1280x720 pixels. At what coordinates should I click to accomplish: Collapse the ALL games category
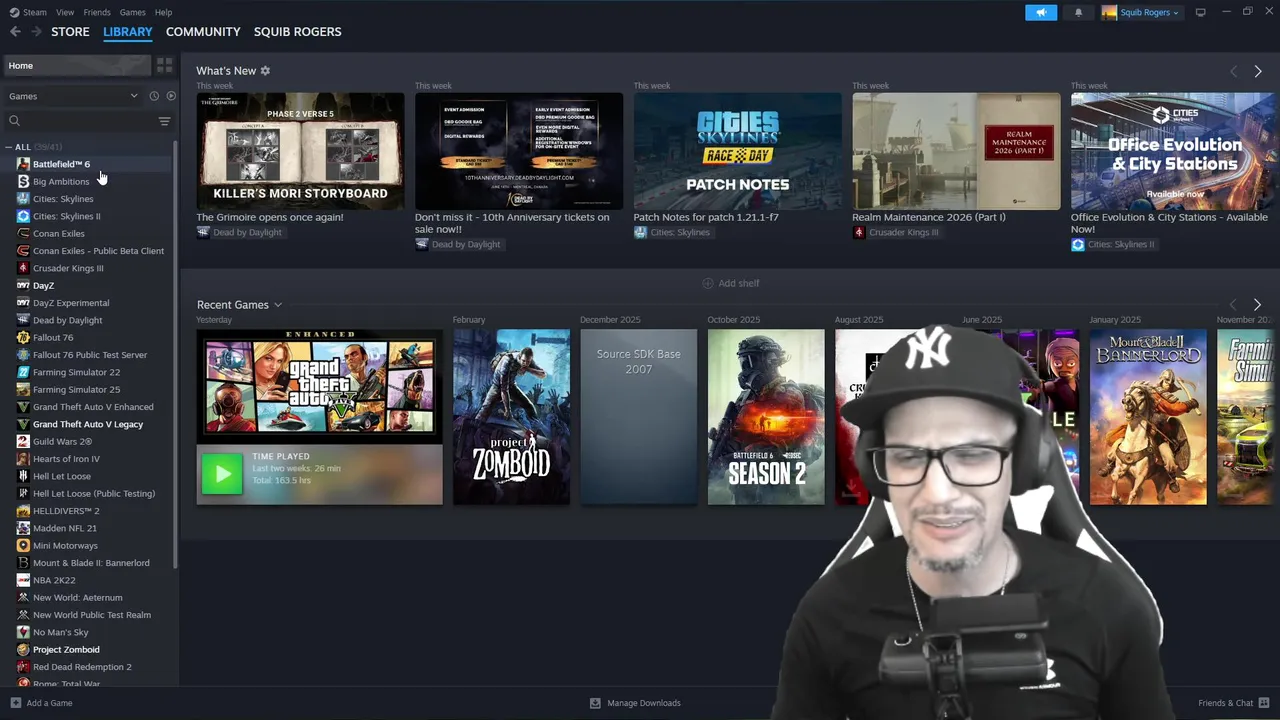pos(9,147)
